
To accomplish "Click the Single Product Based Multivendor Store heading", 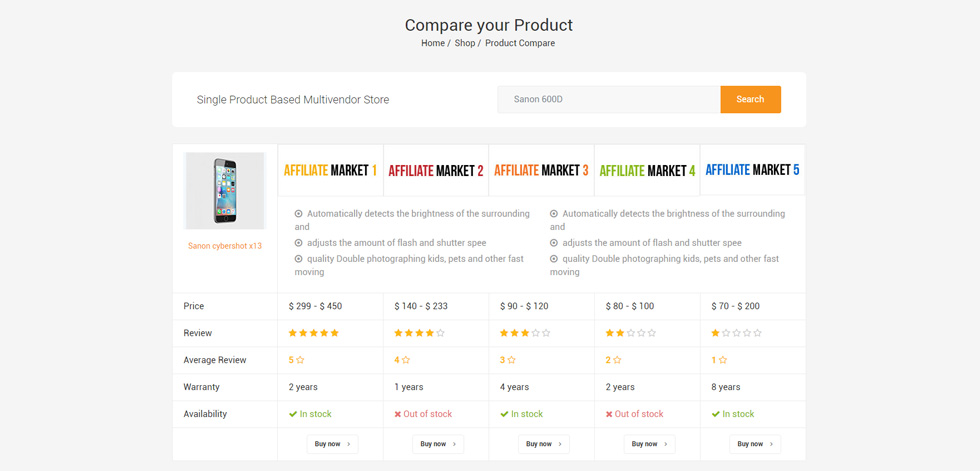I will [x=292, y=100].
